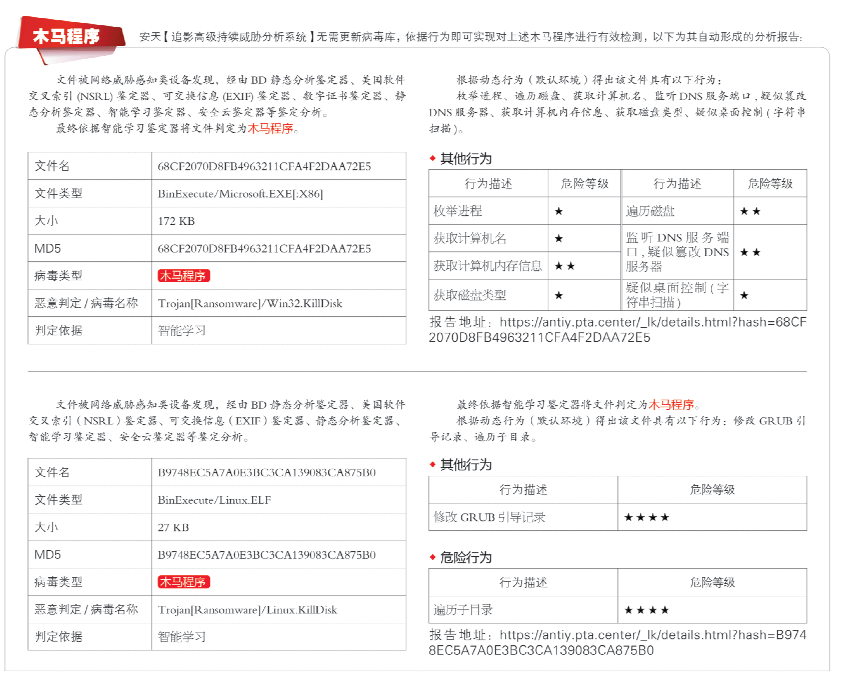Select the Trojan[Ransomware]/Win32.KillDisk virus name
This screenshot has width=841, height=674.
point(250,303)
